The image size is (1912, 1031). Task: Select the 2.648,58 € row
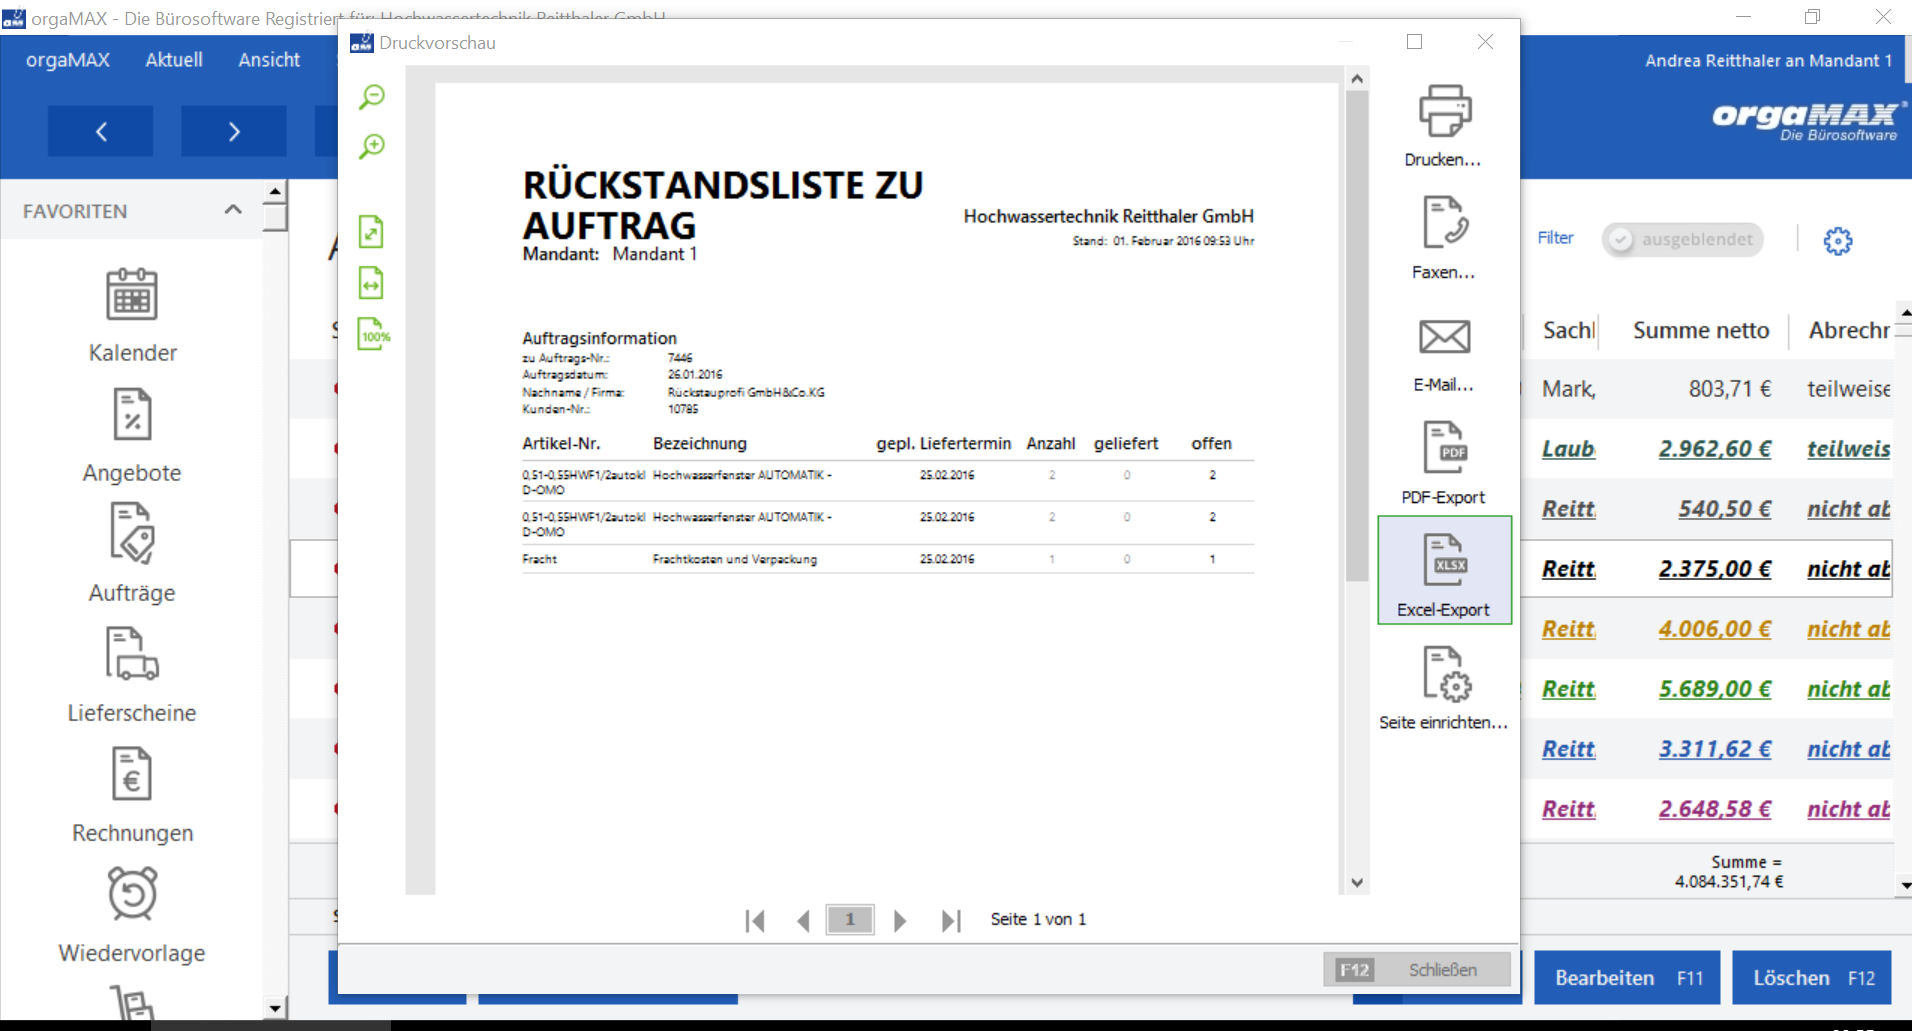[1705, 809]
